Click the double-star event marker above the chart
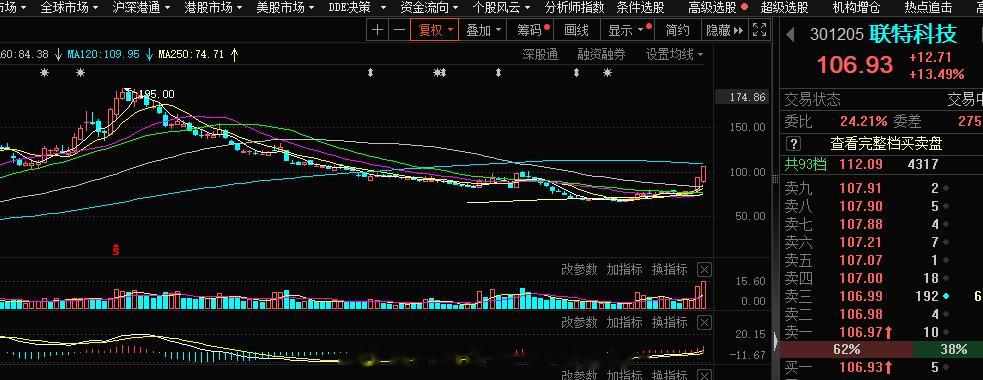This screenshot has height=380, width=983. click(x=440, y=73)
